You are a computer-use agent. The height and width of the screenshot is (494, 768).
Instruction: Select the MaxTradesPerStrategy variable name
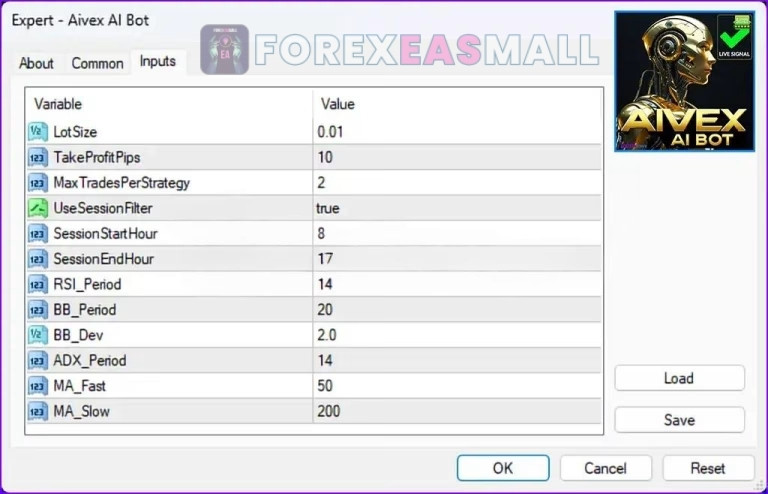pos(121,183)
